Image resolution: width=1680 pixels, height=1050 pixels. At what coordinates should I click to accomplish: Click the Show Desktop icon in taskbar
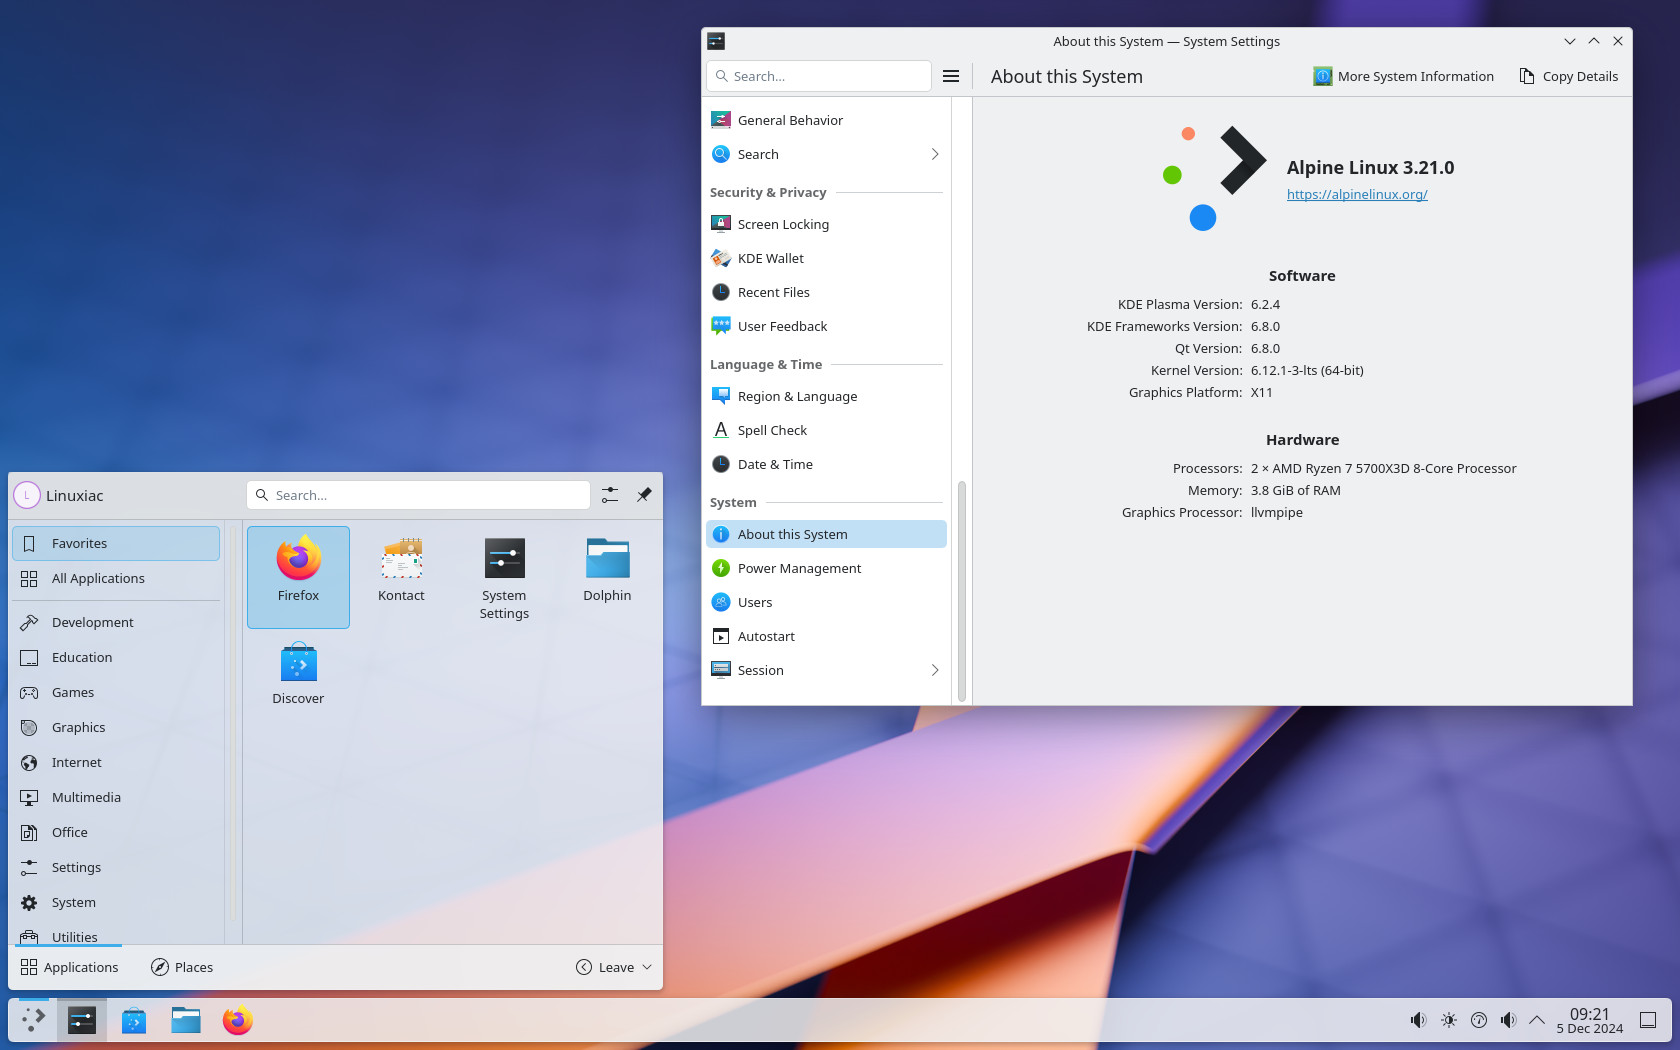(x=1648, y=1020)
